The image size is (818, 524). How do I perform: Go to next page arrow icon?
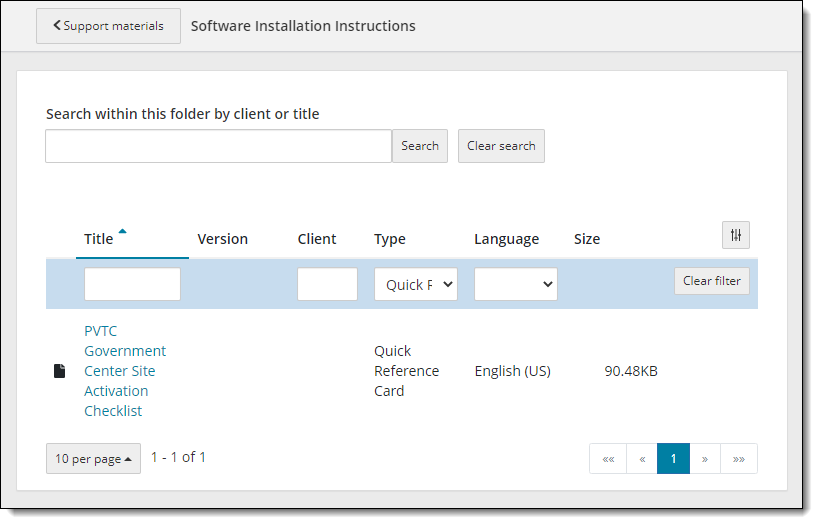pyautogui.click(x=705, y=459)
